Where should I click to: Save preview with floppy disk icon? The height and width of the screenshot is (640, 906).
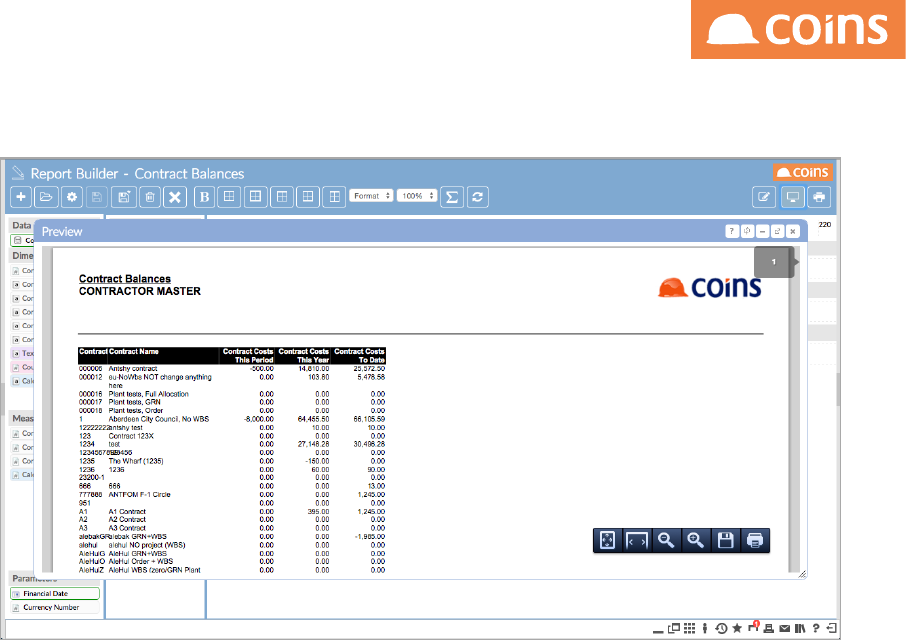pyautogui.click(x=725, y=541)
